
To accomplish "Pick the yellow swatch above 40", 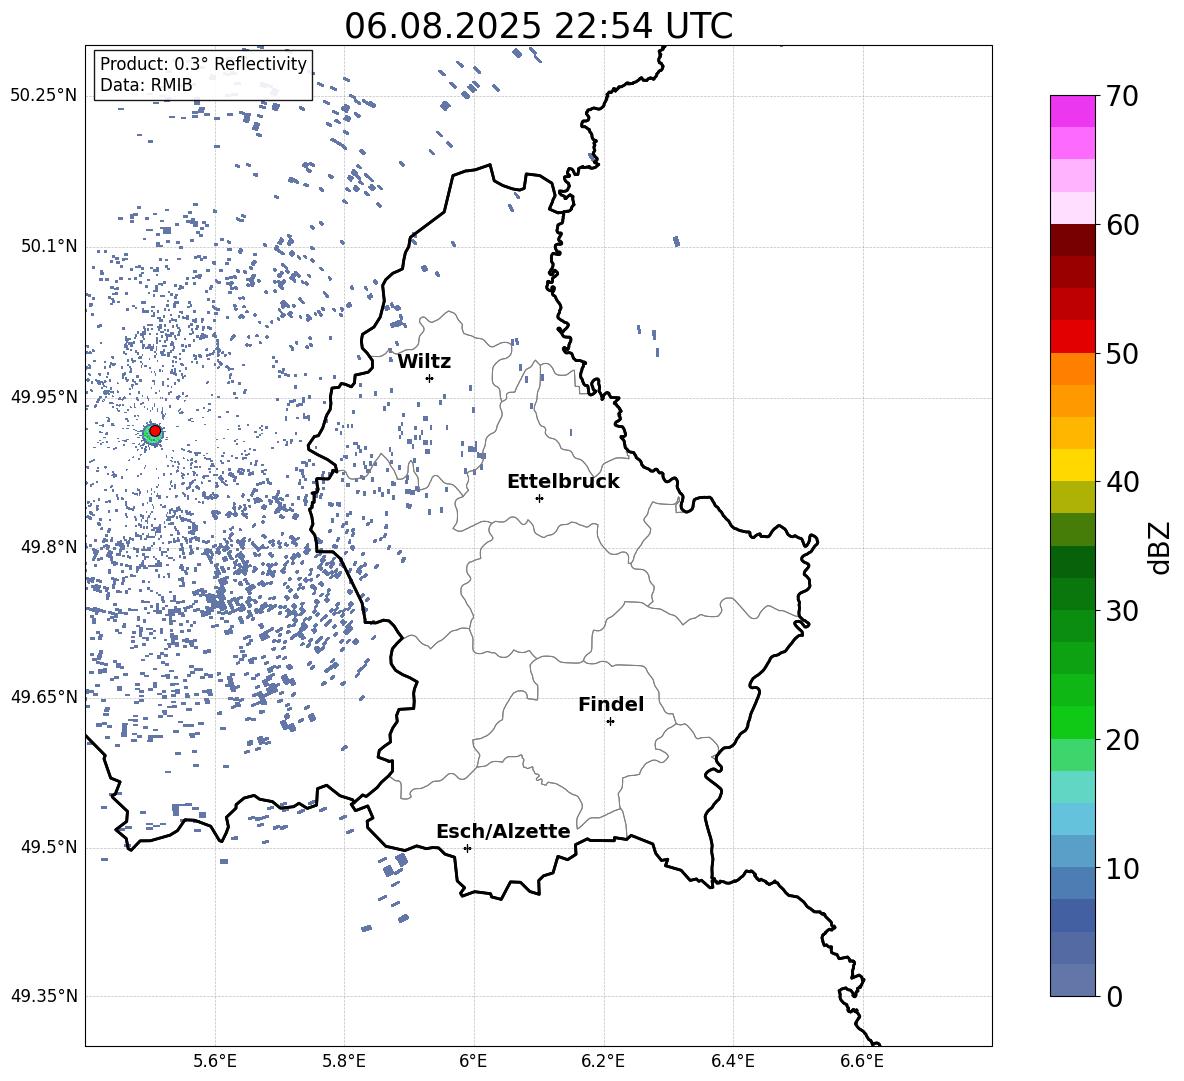I will [x=1073, y=465].
